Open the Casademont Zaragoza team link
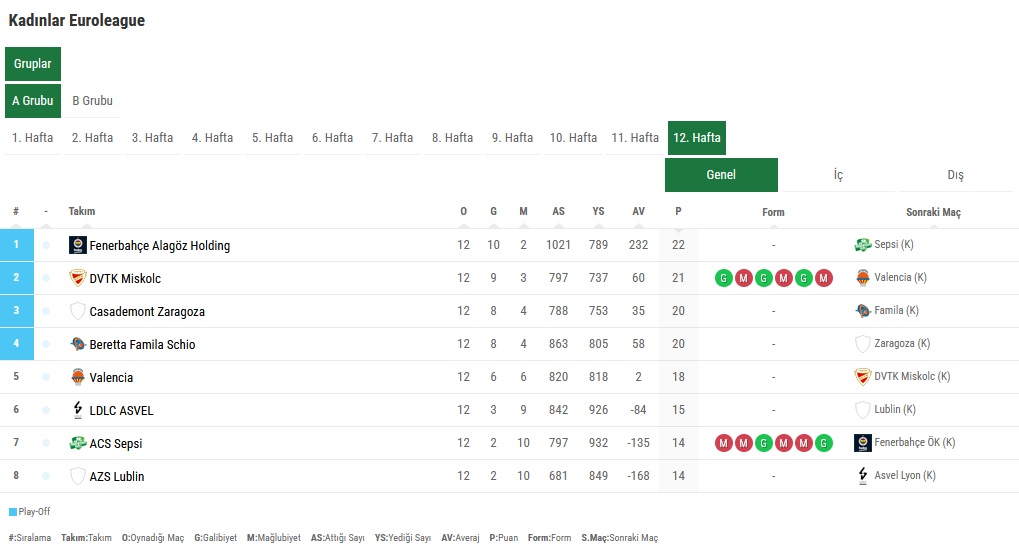Image resolution: width=1019 pixels, height=559 pixels. (x=147, y=311)
